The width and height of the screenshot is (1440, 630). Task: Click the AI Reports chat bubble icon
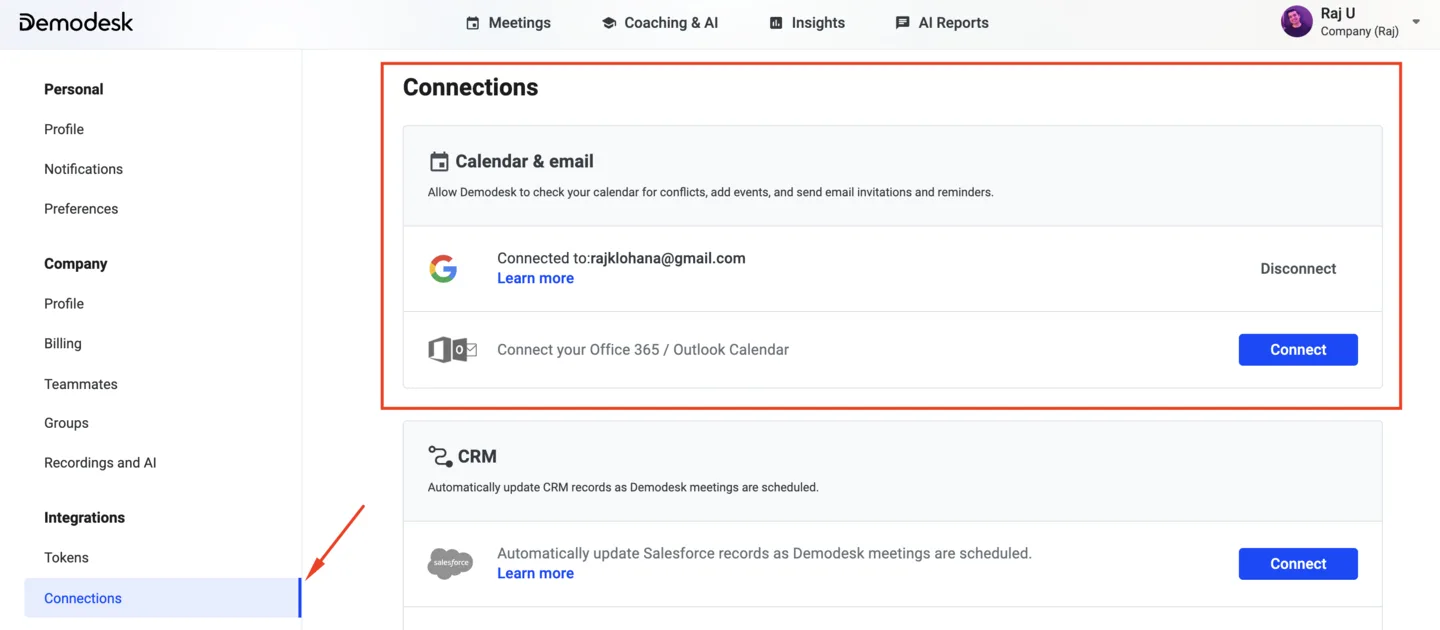[903, 23]
